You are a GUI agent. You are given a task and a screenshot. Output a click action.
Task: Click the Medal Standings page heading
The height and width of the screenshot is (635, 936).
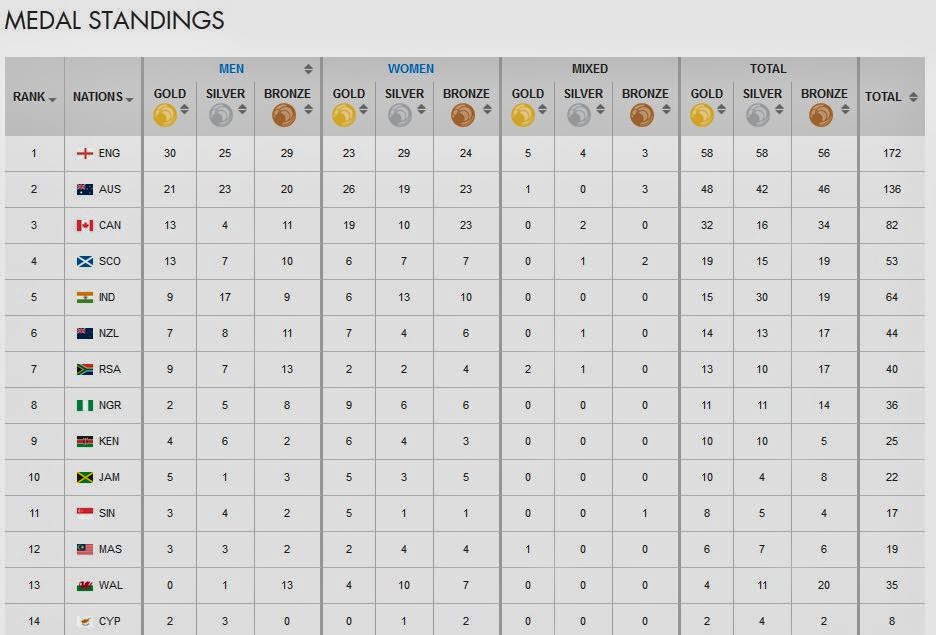115,20
